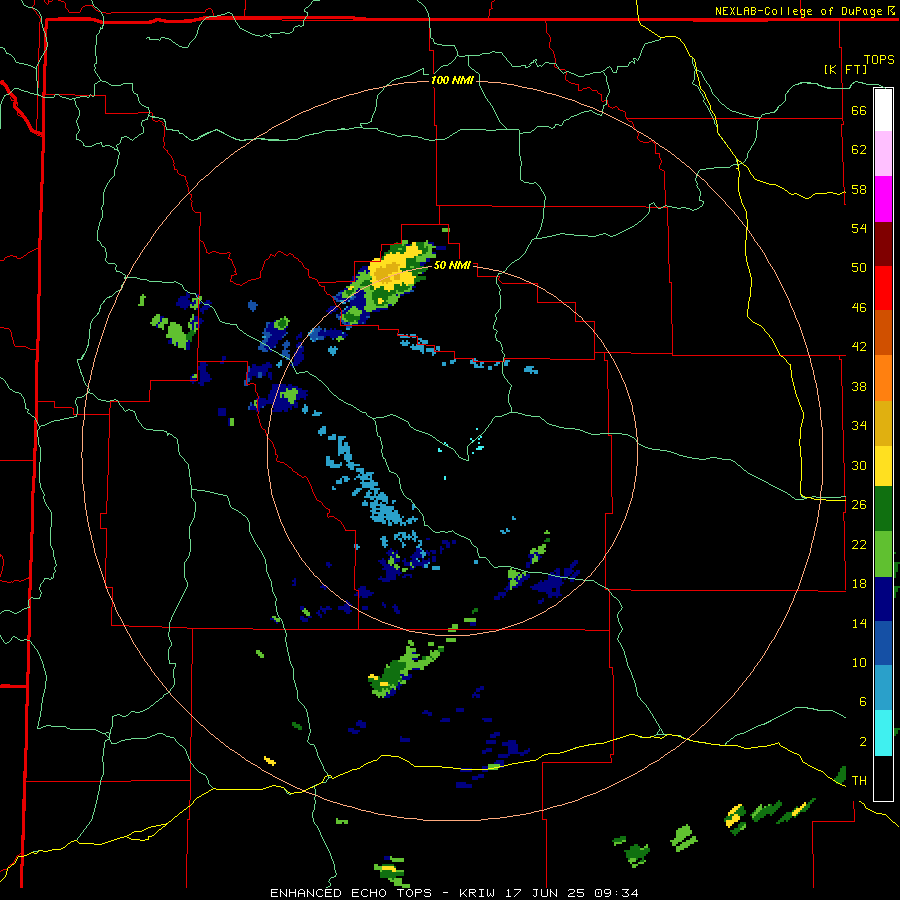Click the dark green swatch between 26 and 22

(x=883, y=509)
